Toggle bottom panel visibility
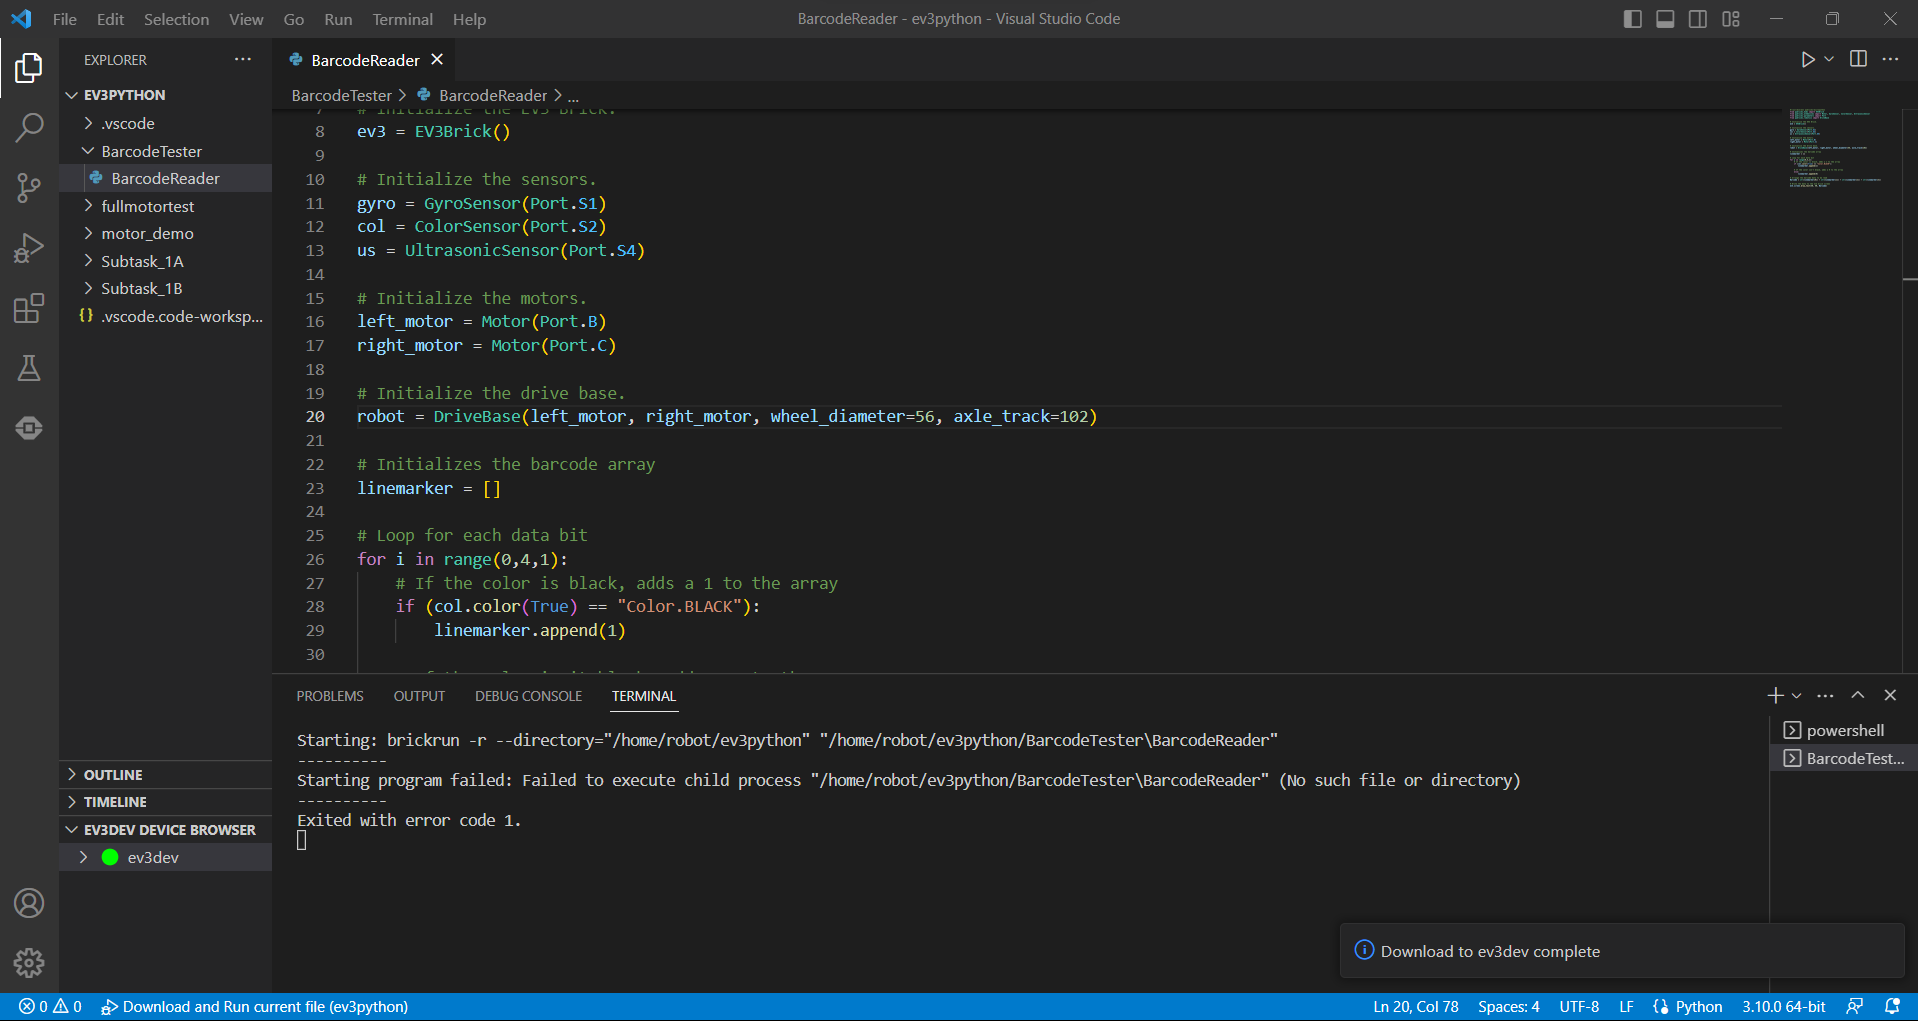1918x1021 pixels. click(1665, 19)
